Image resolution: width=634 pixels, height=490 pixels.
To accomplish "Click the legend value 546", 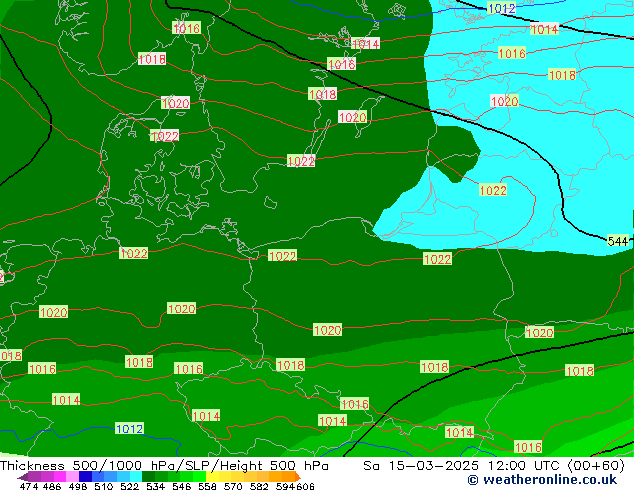I will (181, 486).
